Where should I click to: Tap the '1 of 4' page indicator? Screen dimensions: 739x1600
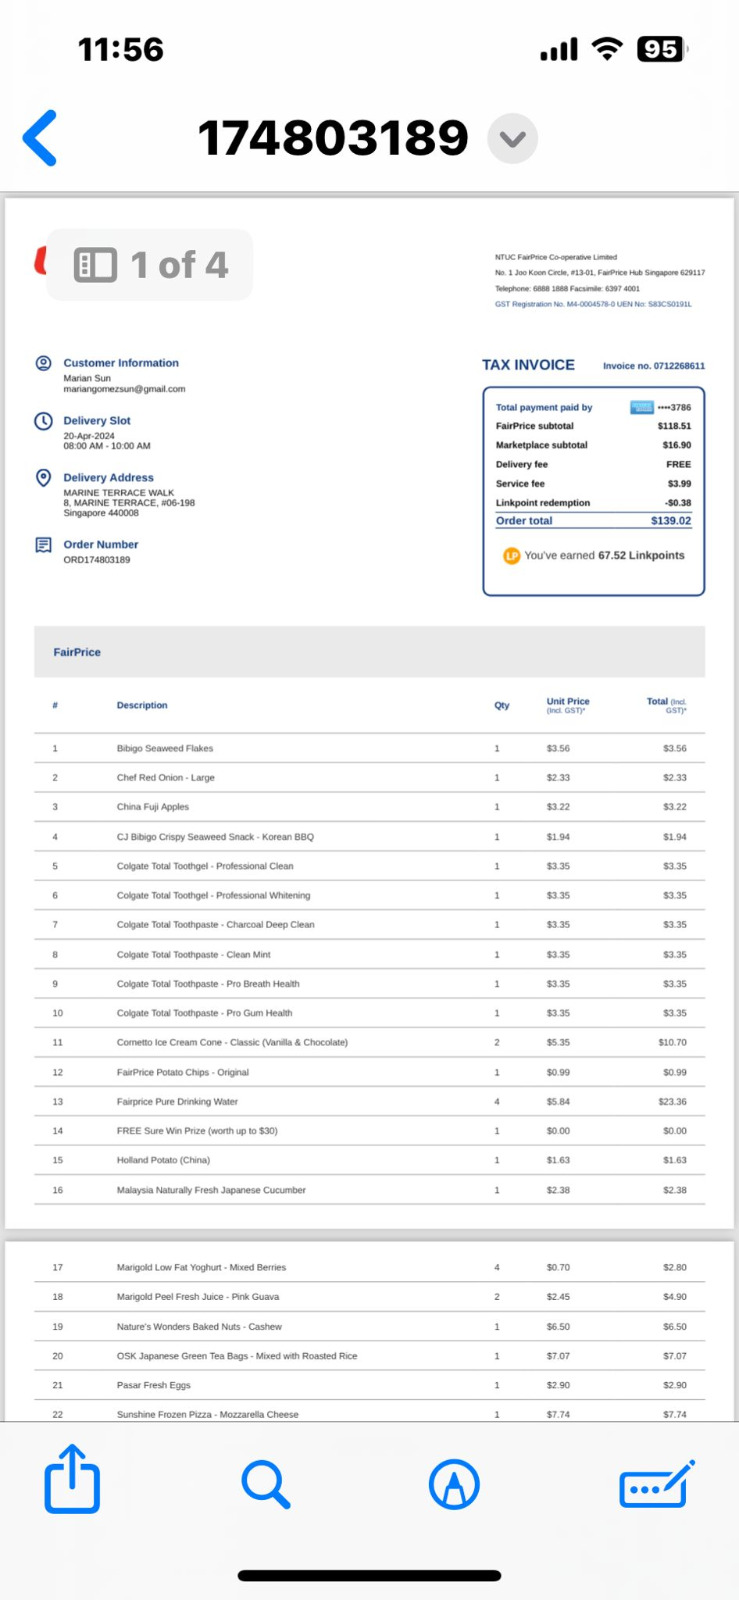(179, 265)
